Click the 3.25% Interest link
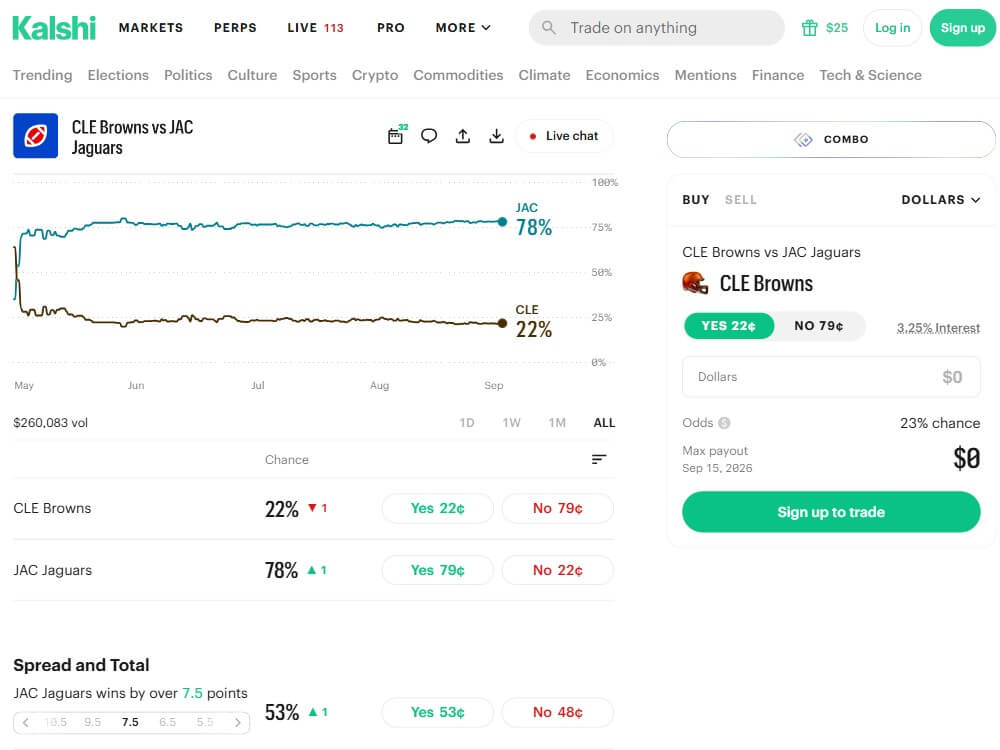 938,328
